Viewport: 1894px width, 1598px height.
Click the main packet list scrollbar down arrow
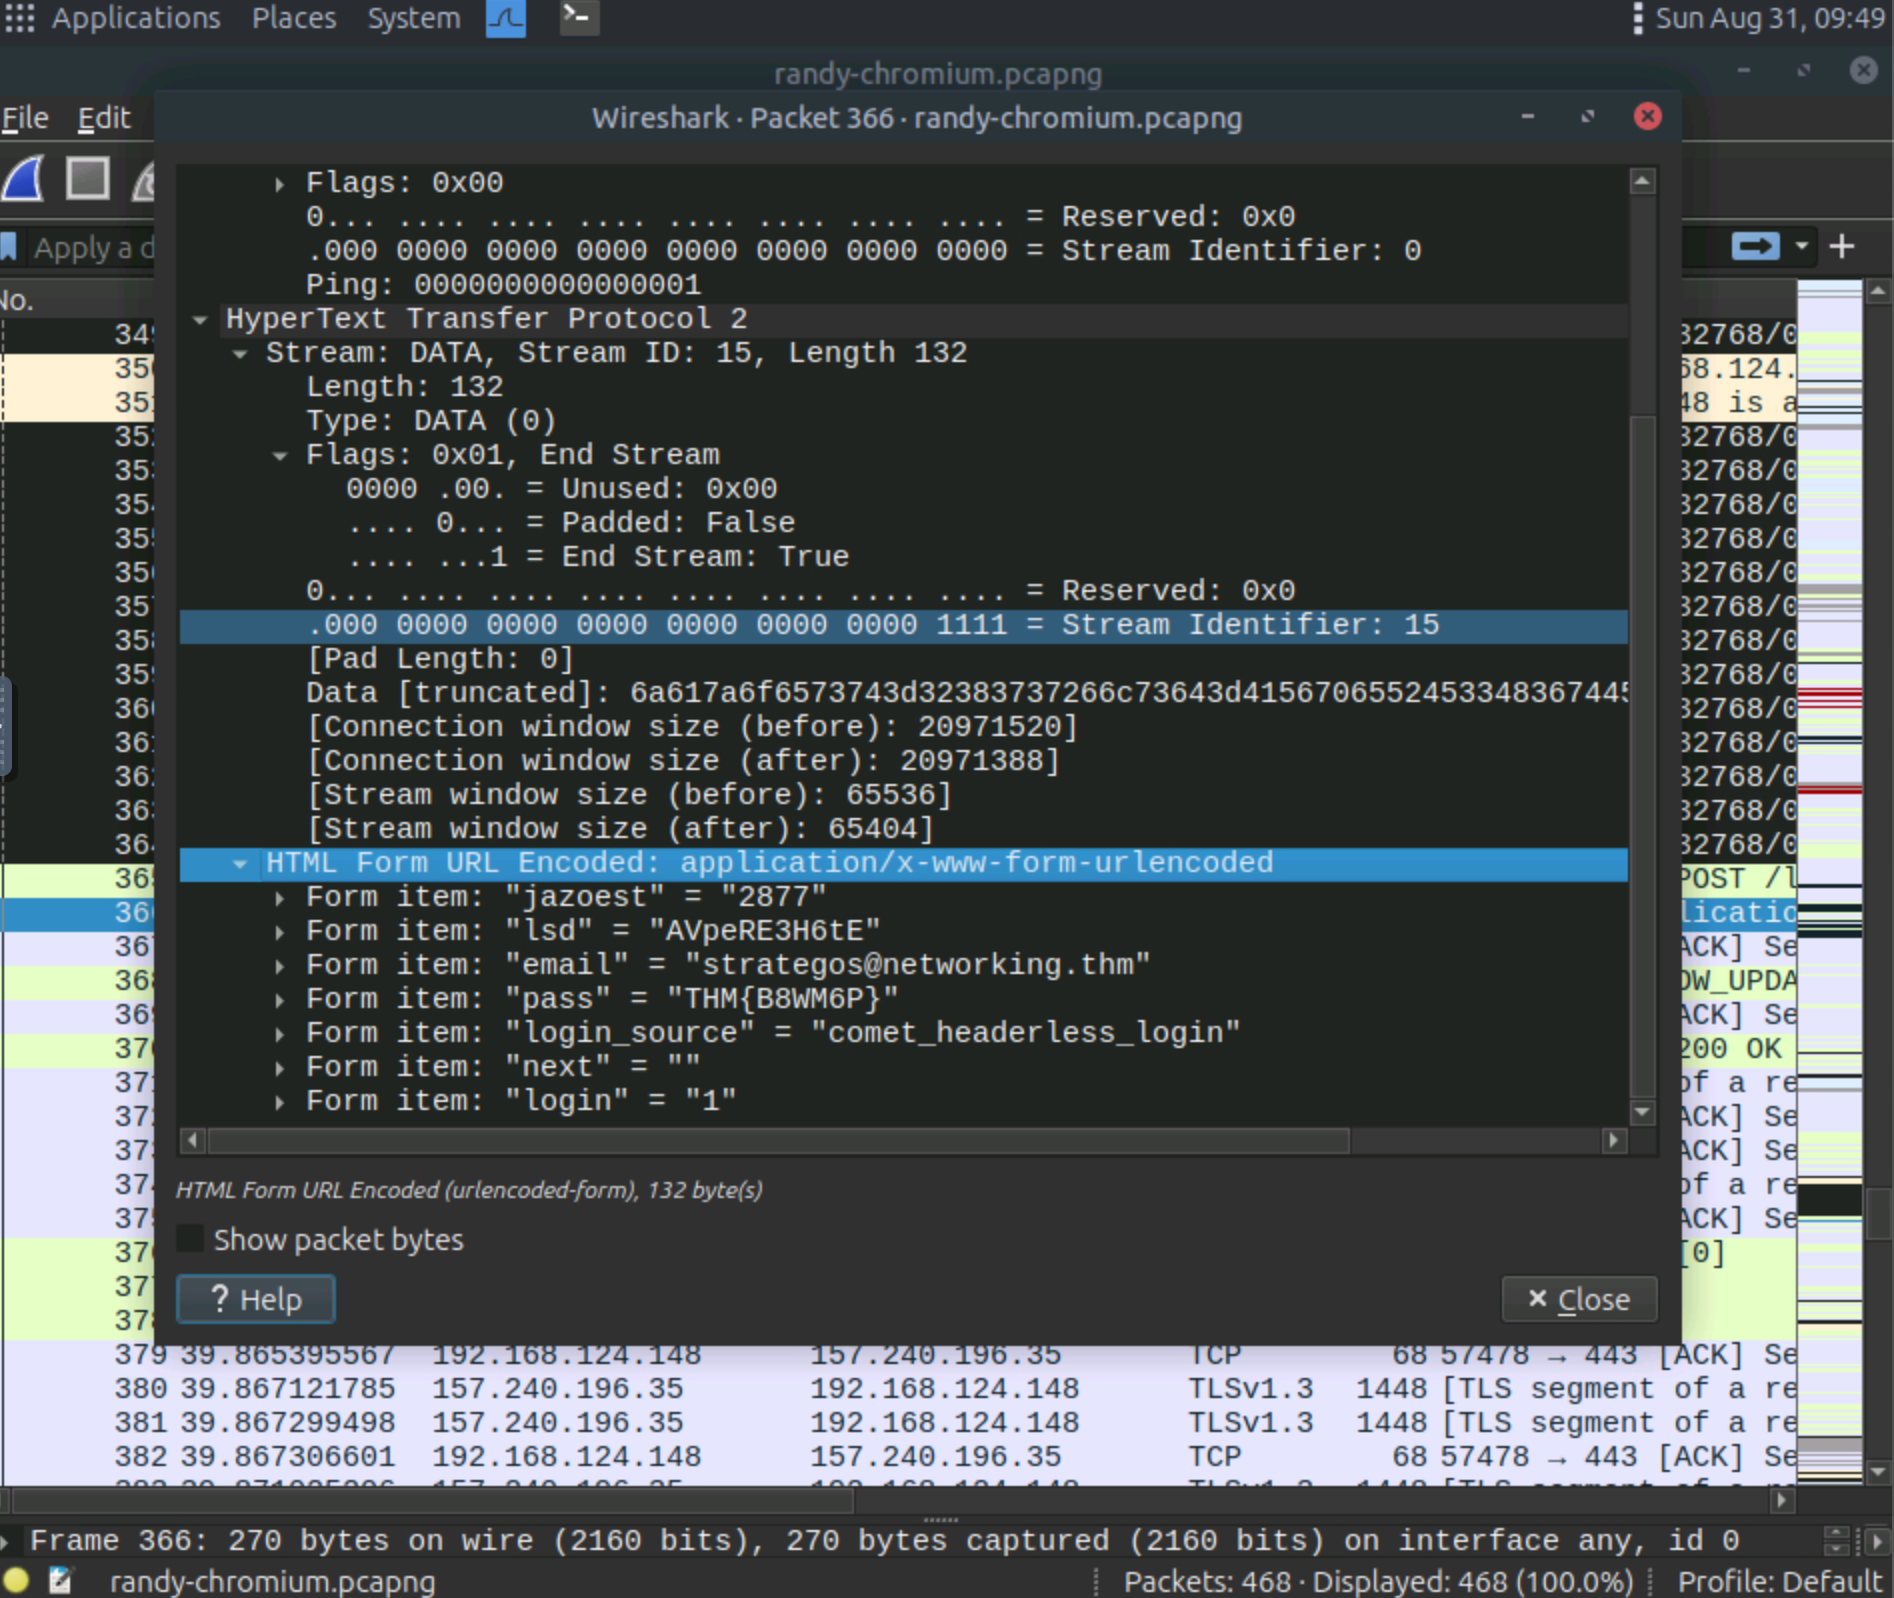tap(1877, 1472)
